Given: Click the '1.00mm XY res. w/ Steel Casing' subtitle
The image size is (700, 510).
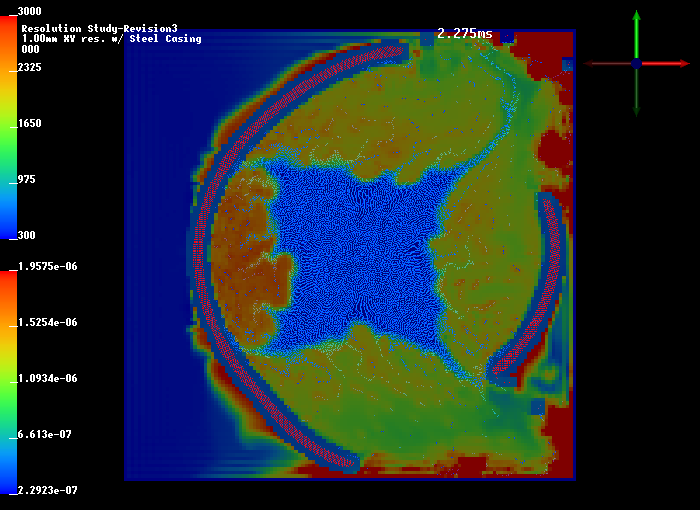Looking at the screenshot, I should (112, 39).
